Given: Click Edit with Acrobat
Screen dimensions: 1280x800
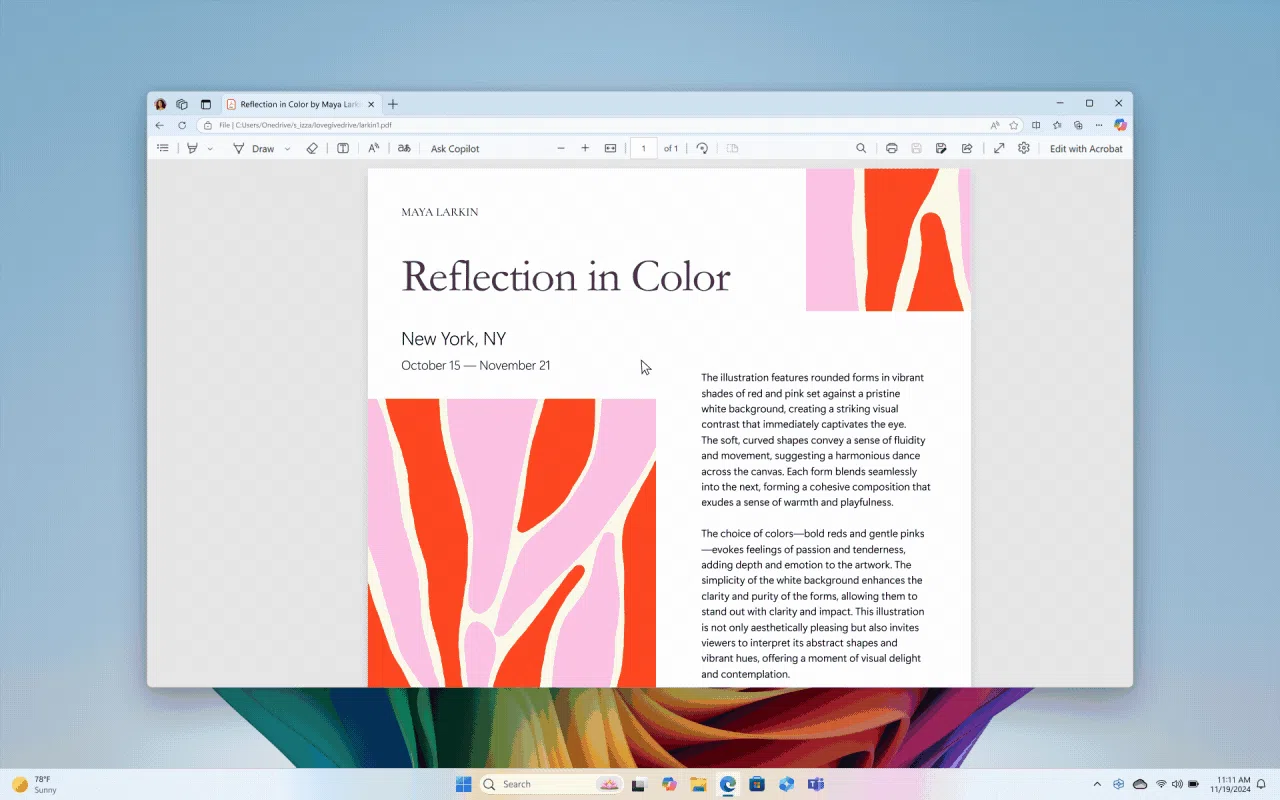Looking at the screenshot, I should [1086, 148].
